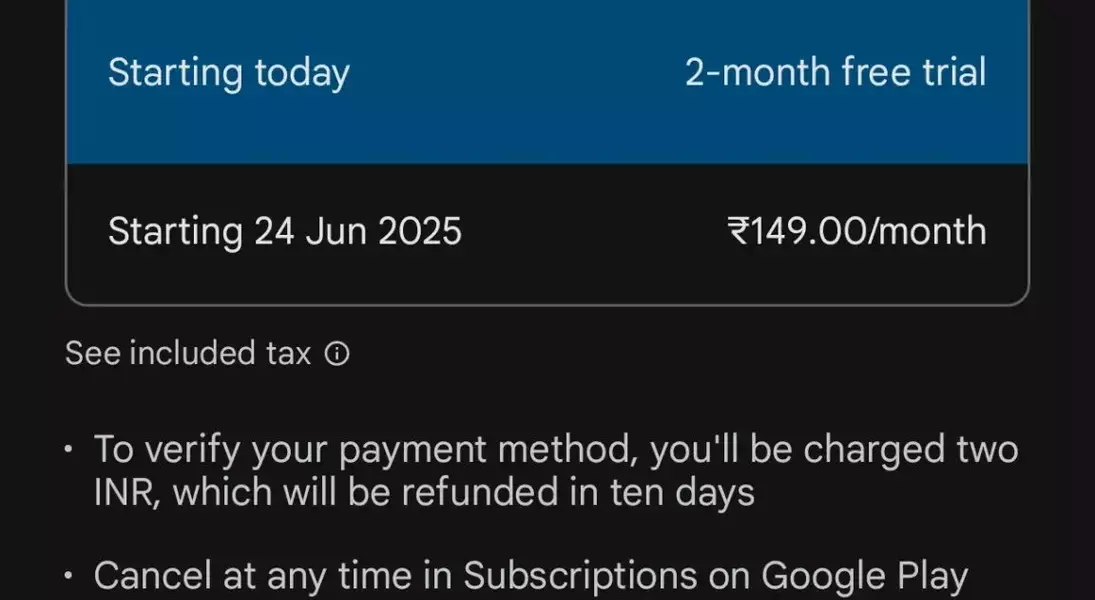Click the word today in the blue banner
Viewport: 1095px width, 600px height.
302,74
